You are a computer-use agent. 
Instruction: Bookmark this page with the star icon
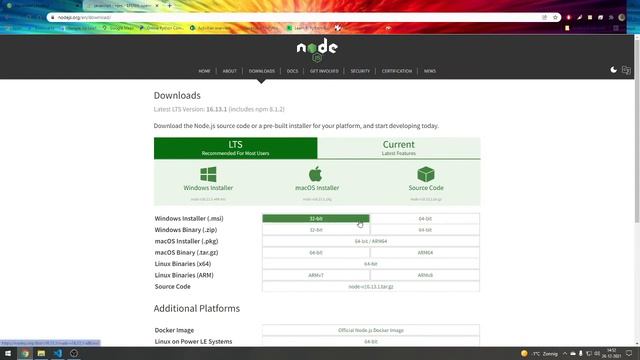(555, 18)
